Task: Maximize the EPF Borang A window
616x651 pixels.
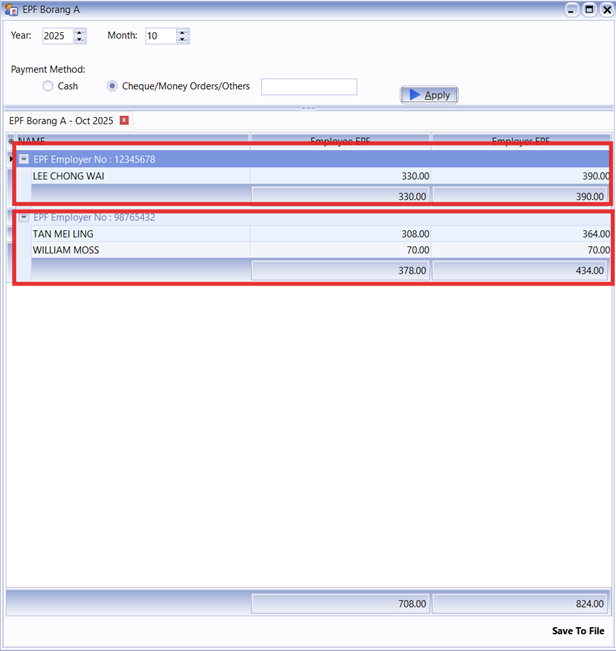Action: (x=589, y=9)
